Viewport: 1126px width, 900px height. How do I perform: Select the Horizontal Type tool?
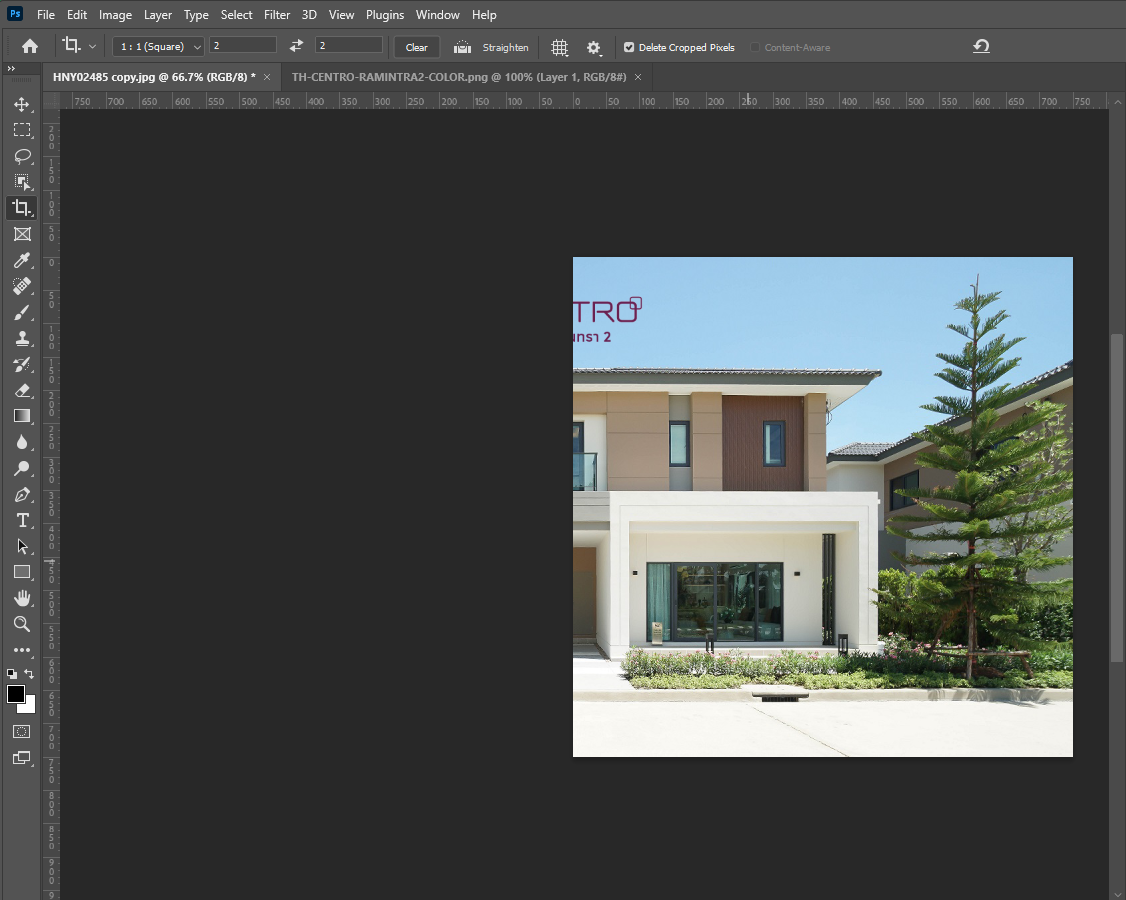click(22, 520)
